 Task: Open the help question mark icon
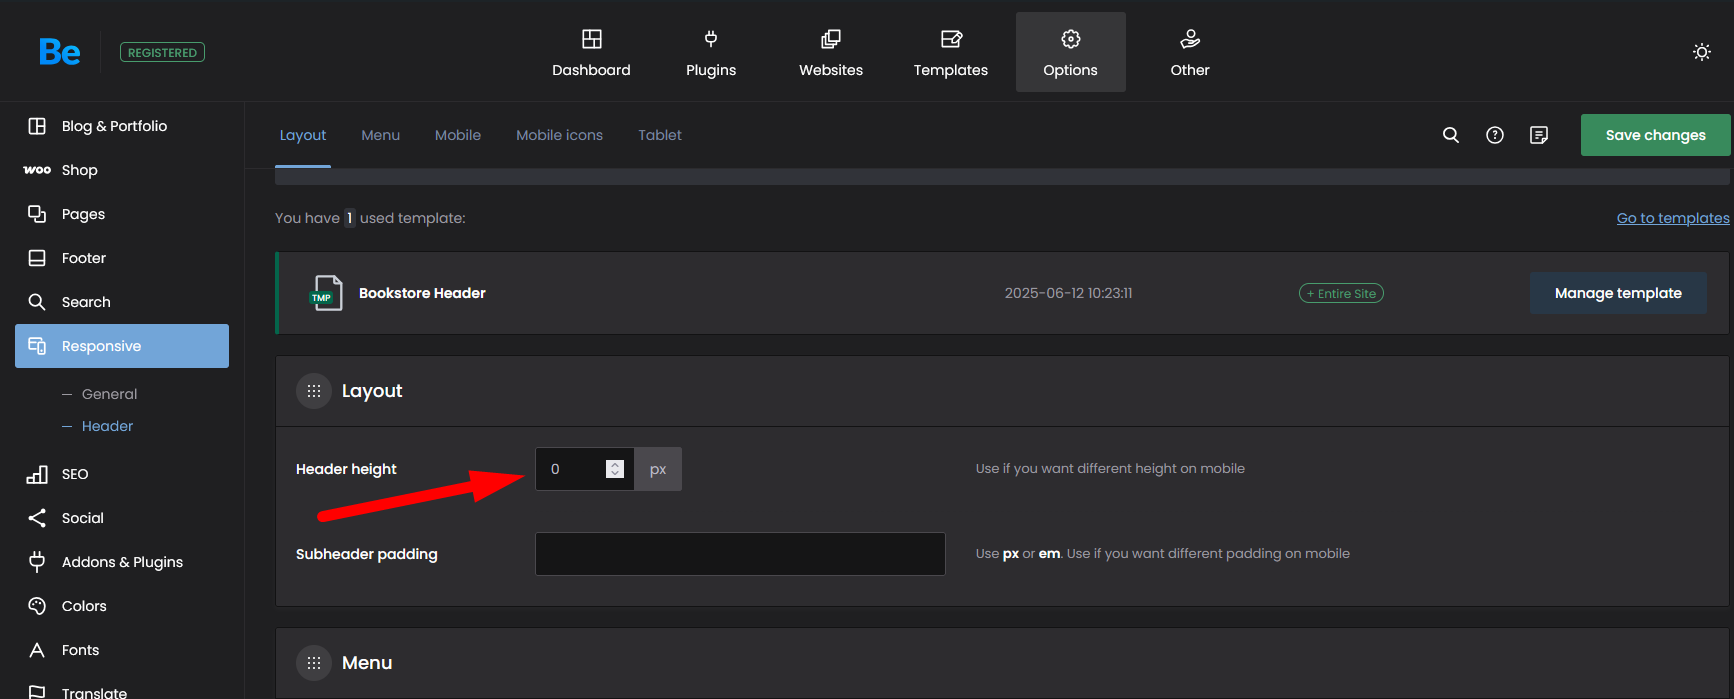pyautogui.click(x=1494, y=135)
